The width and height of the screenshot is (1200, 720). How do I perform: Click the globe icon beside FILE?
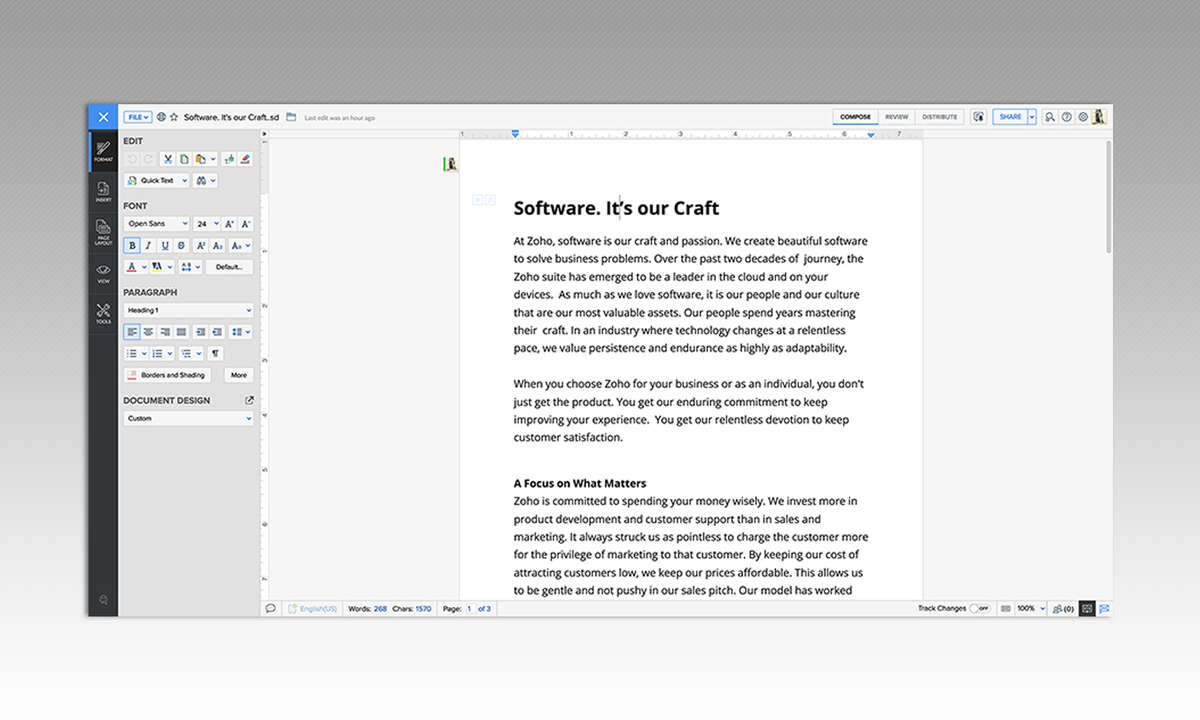click(161, 117)
